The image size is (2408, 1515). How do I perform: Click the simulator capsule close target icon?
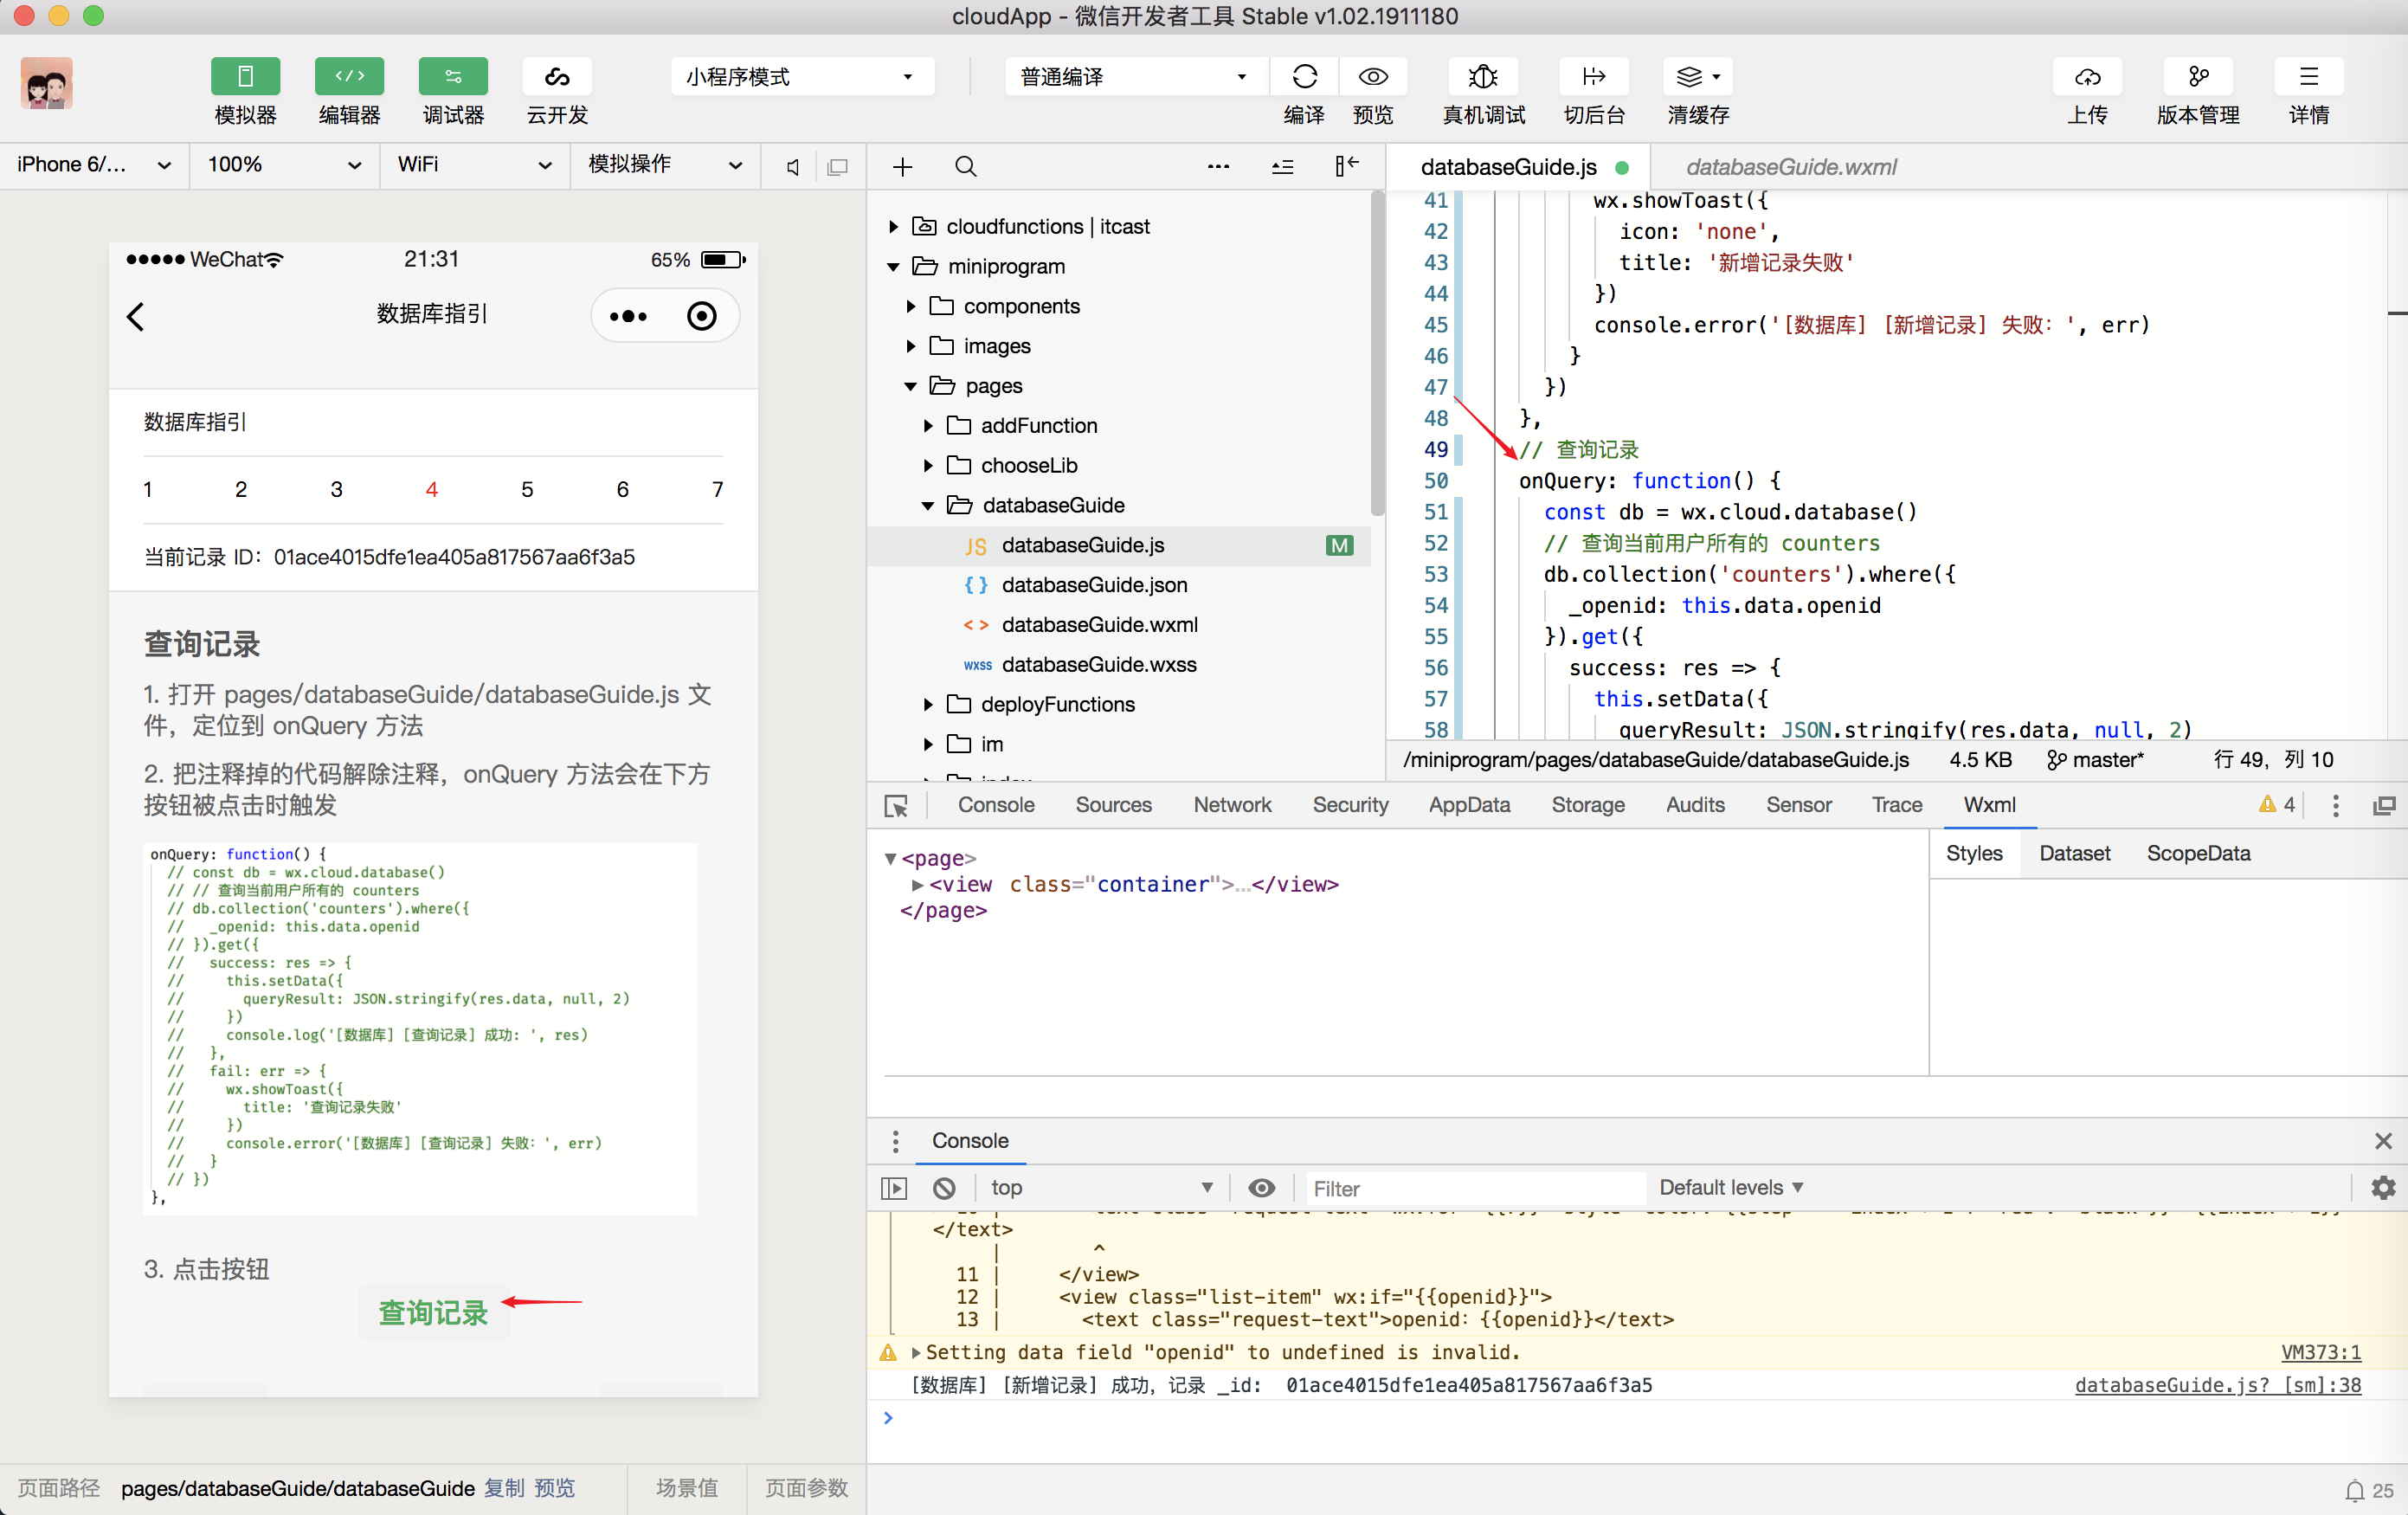[701, 317]
